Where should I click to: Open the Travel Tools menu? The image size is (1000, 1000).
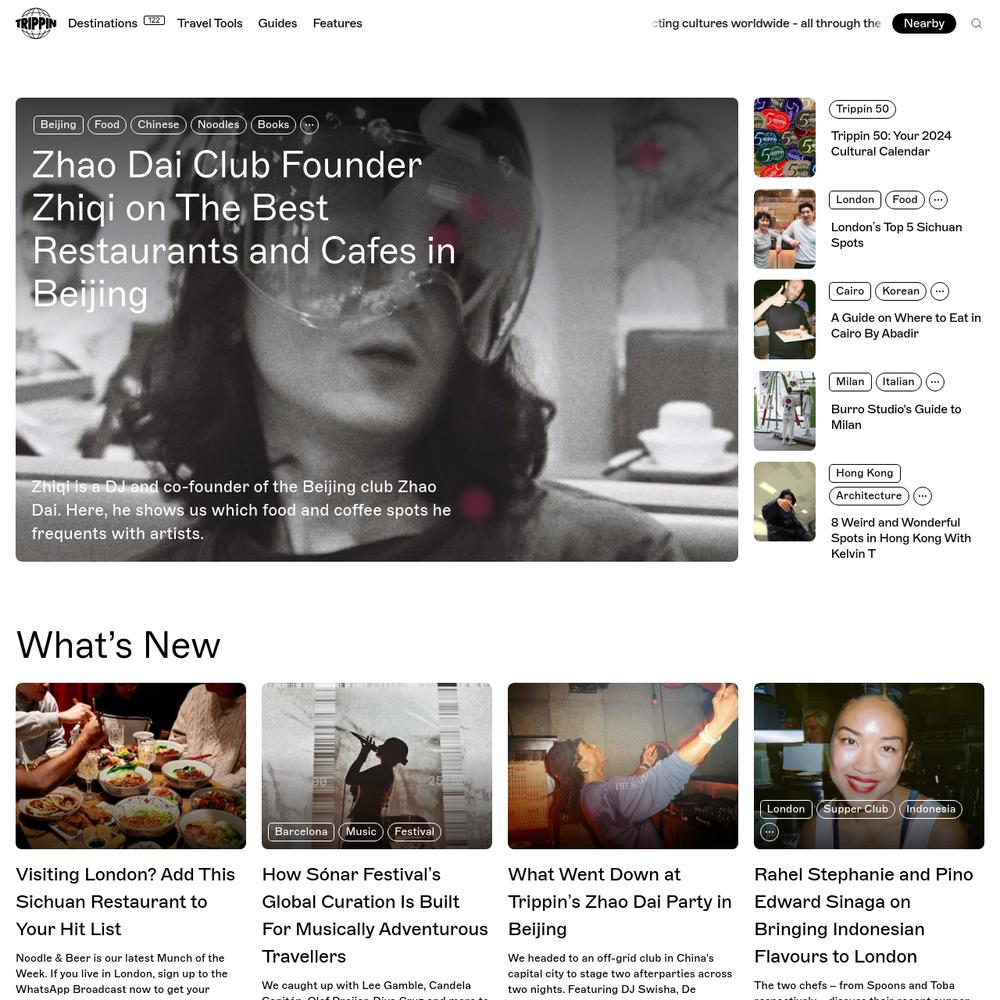(210, 24)
